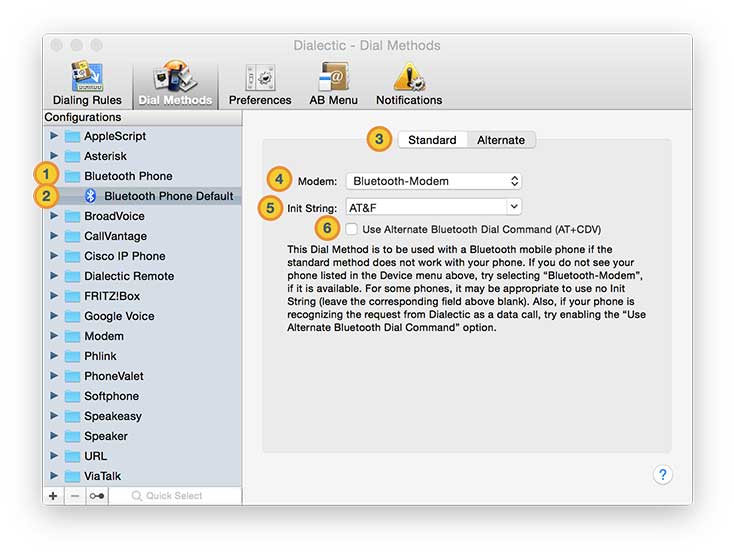Viewport: 734px width, 555px height.
Task: Expand the Phlink configuration group
Action: 54,356
